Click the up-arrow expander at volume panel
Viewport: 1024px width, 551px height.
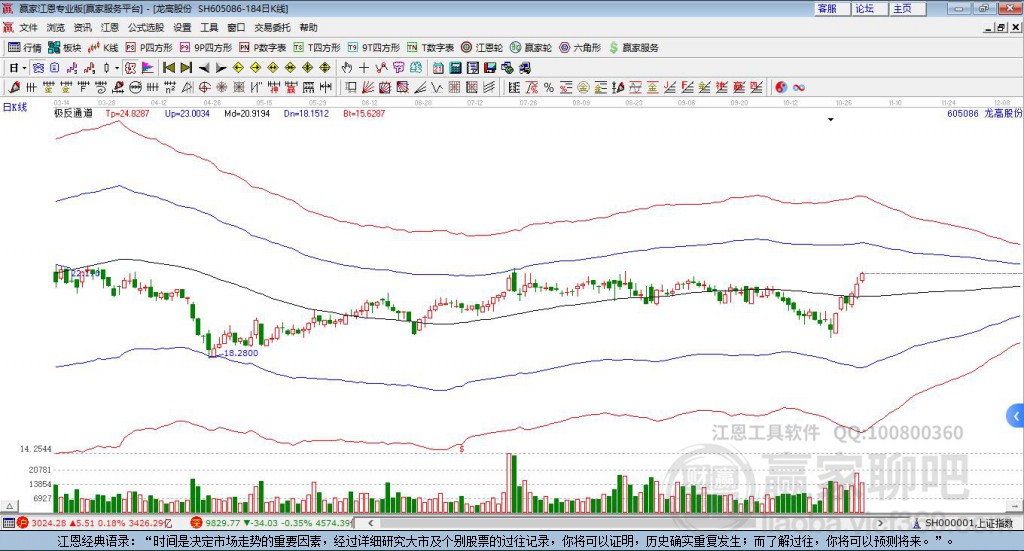click(x=10, y=506)
